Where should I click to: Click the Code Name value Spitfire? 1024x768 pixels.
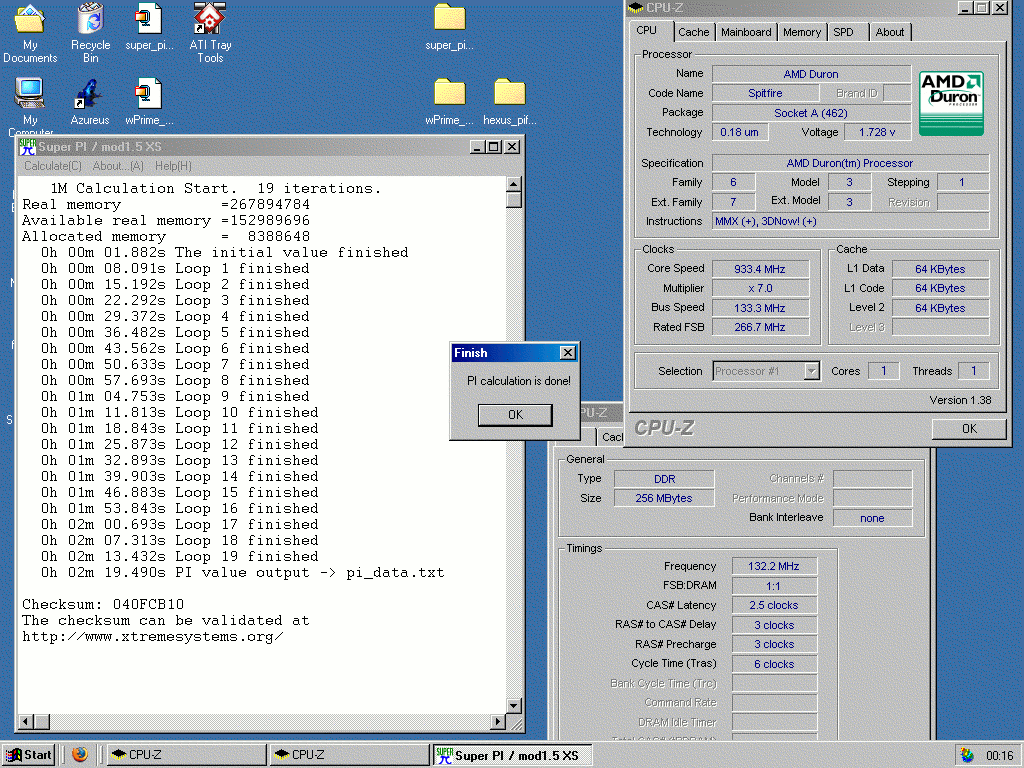point(765,93)
